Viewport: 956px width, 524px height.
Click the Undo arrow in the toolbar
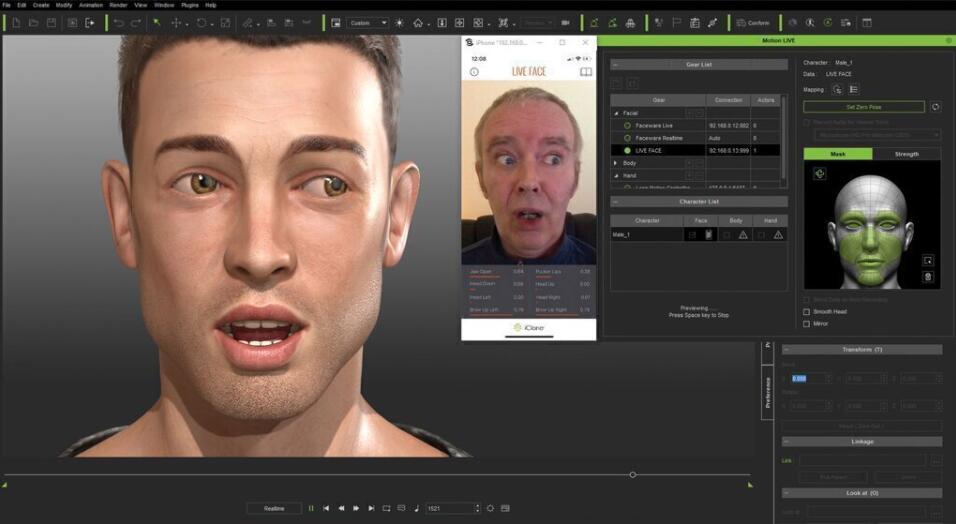119,22
